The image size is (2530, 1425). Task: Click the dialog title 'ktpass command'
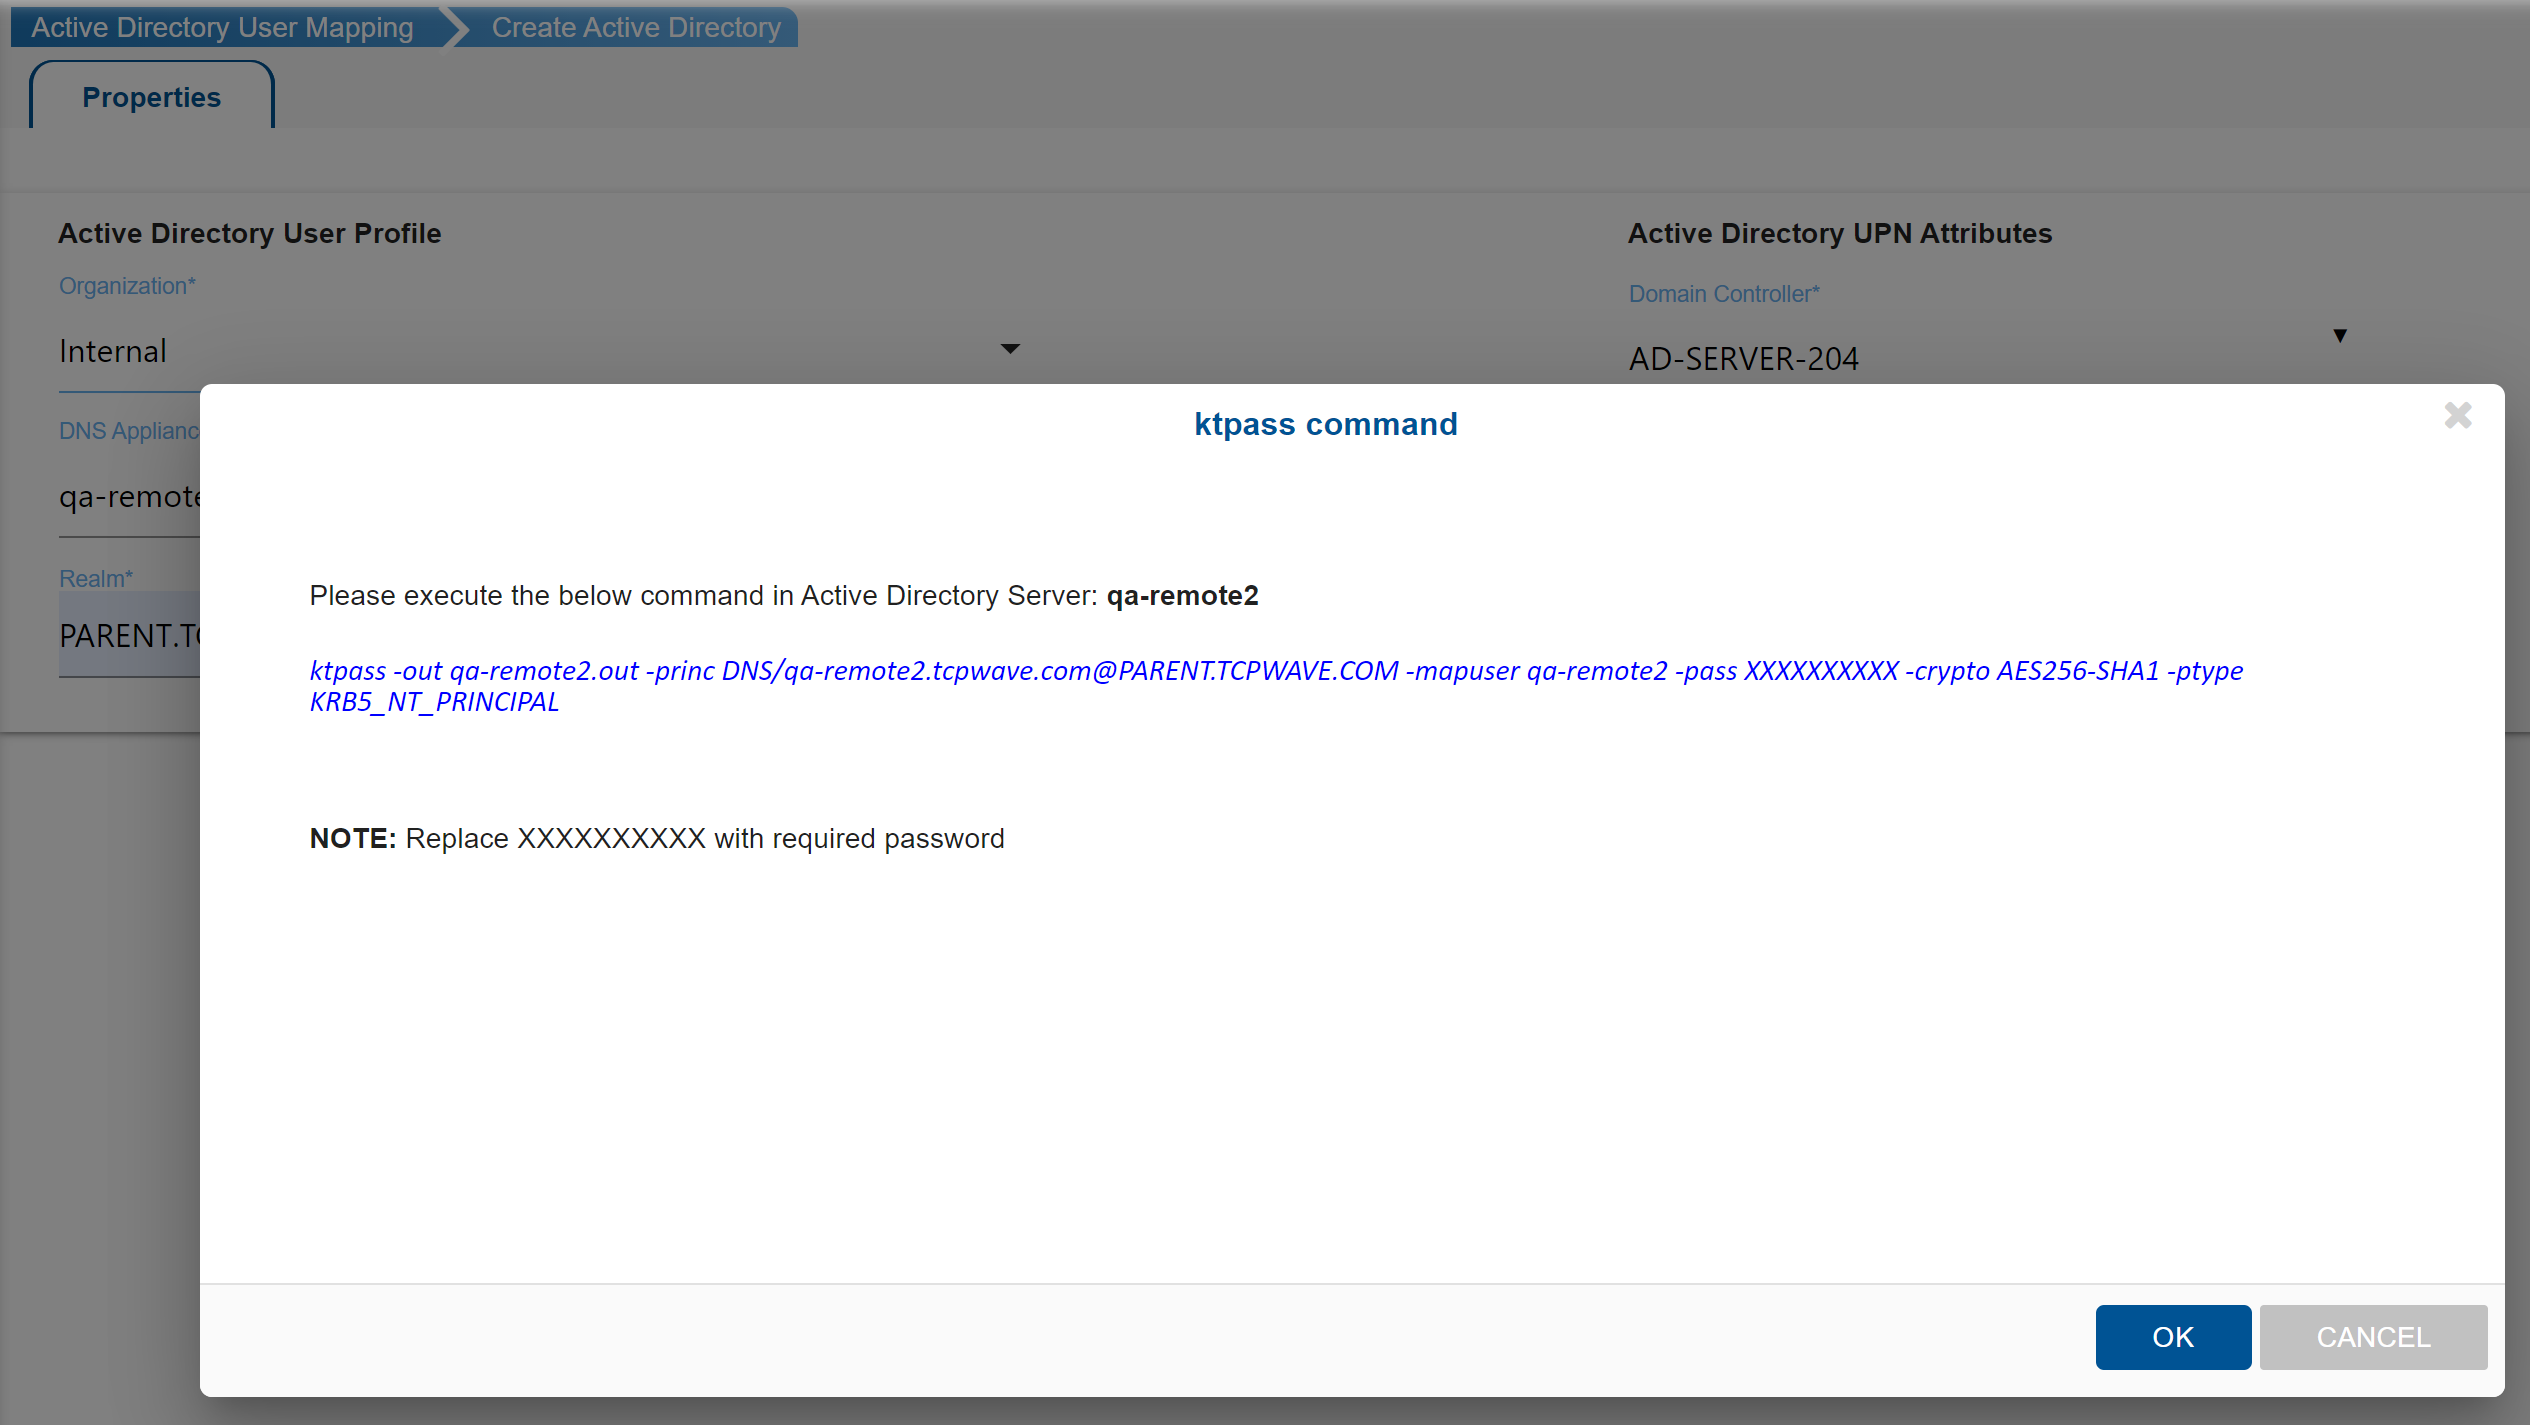pos(1325,424)
